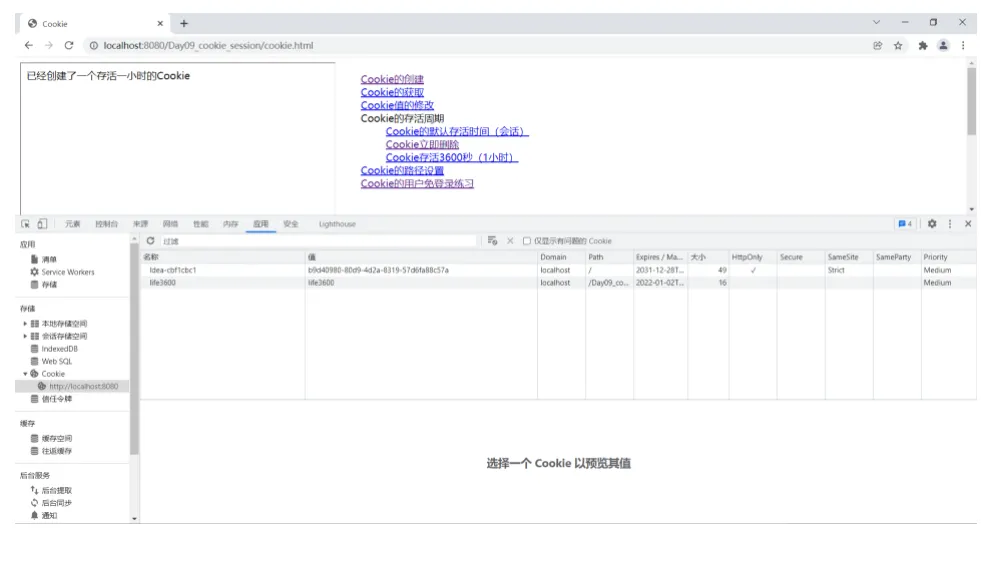The width and height of the screenshot is (981, 568).
Task: Close the Cookie browser tab
Action: [x=160, y=24]
